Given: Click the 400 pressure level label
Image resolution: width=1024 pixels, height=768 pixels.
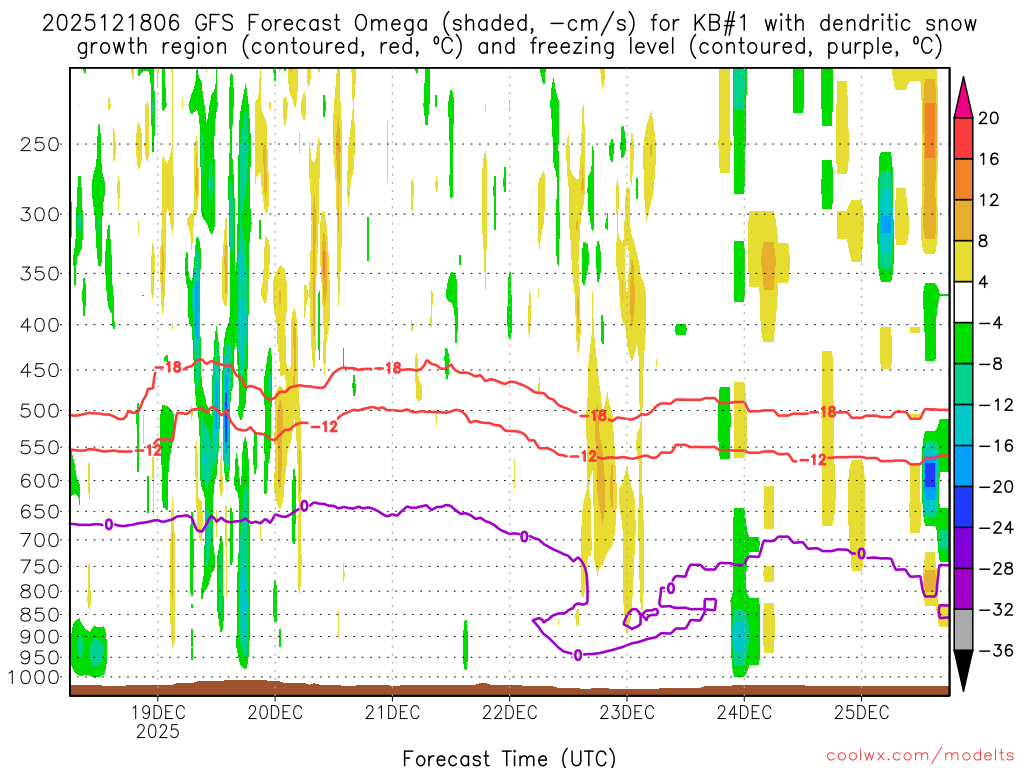Looking at the screenshot, I should 40,325.
